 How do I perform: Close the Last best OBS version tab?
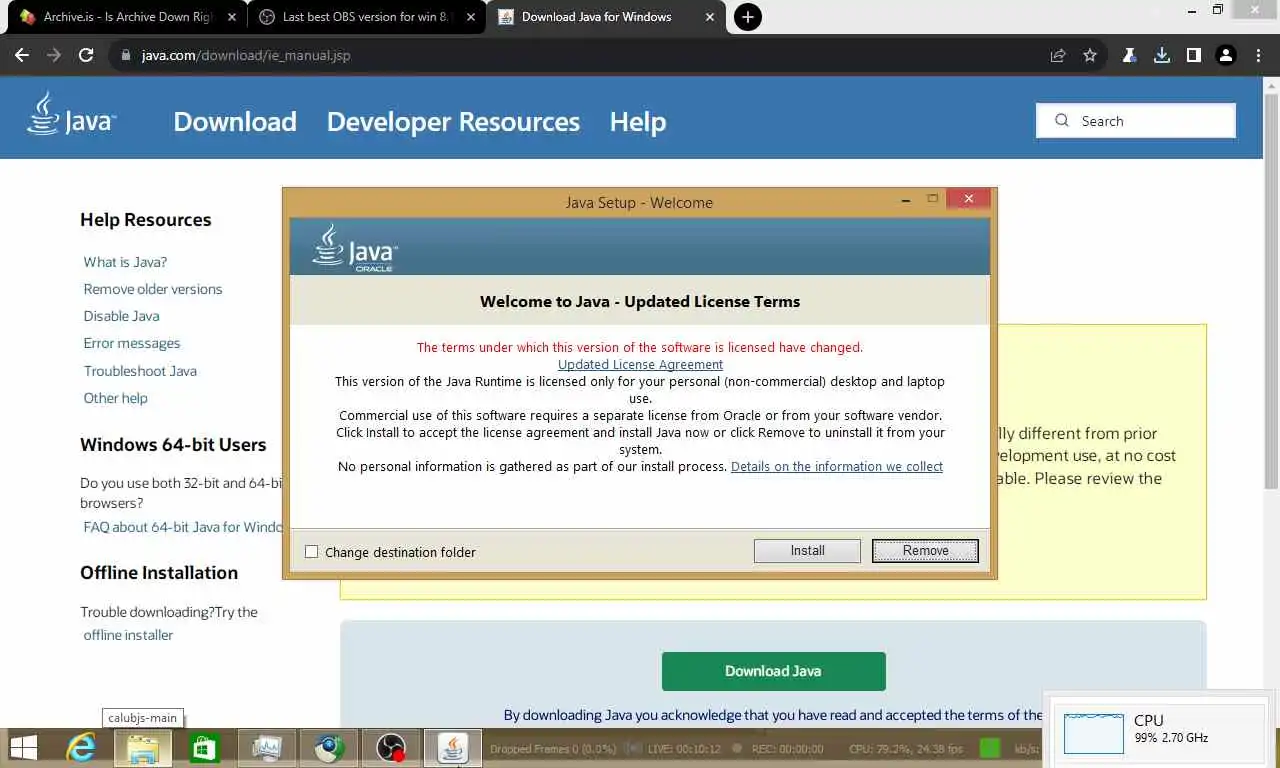click(x=471, y=17)
